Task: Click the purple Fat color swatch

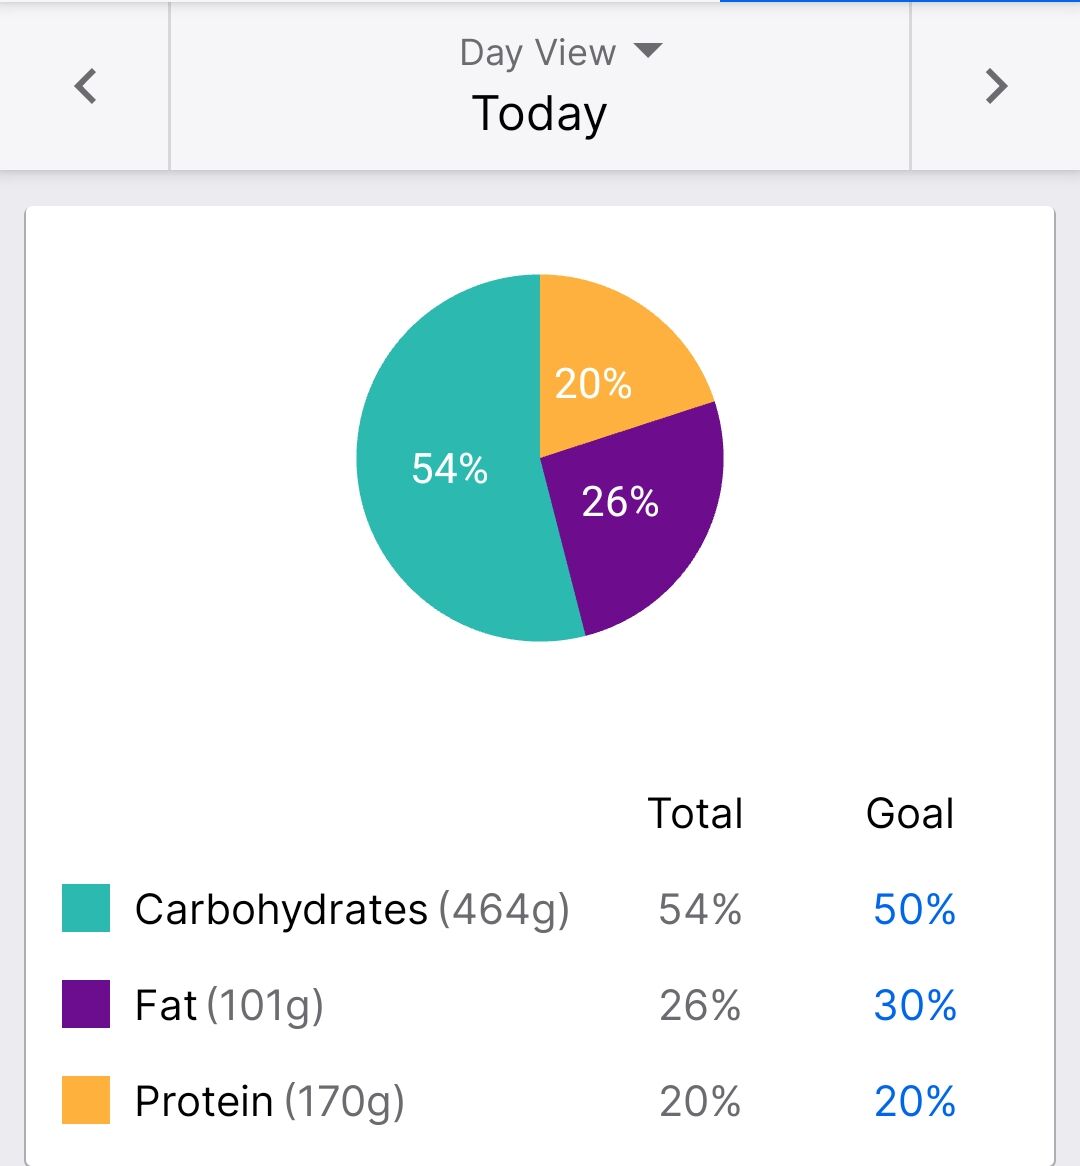Action: (x=86, y=1004)
